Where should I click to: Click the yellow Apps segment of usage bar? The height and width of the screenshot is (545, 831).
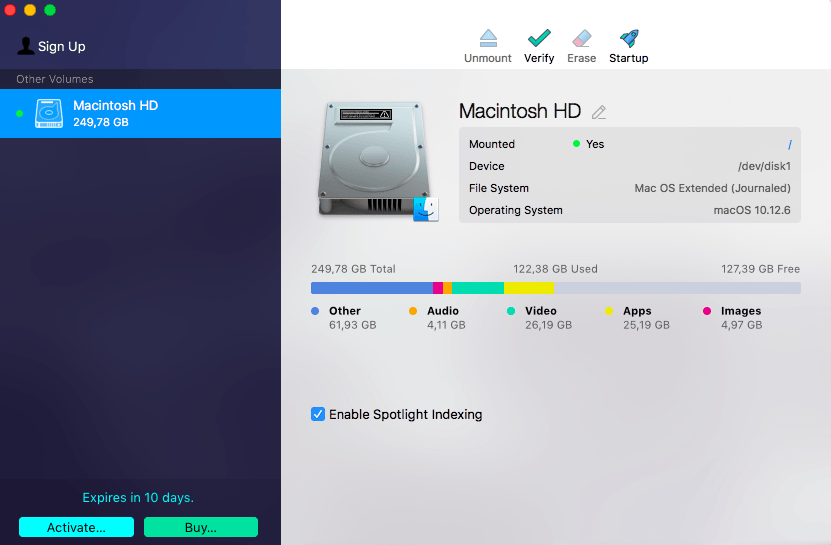(529, 288)
